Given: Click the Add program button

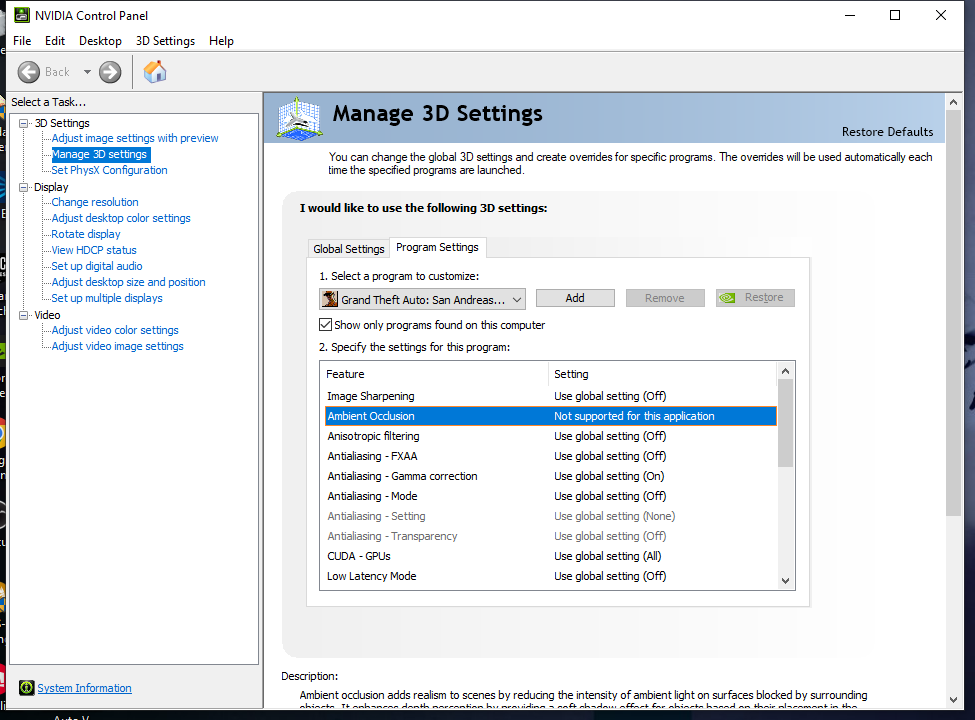Looking at the screenshot, I should 575,298.
